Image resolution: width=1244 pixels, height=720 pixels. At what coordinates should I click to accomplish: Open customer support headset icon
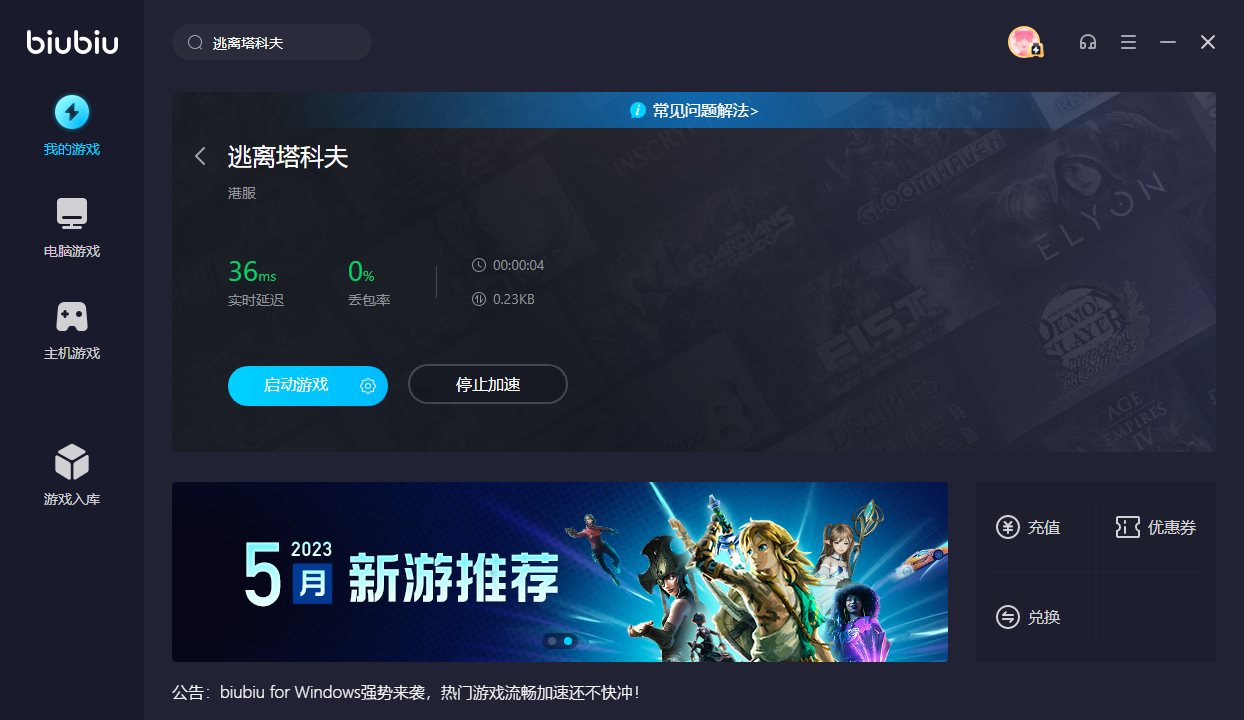click(x=1088, y=42)
